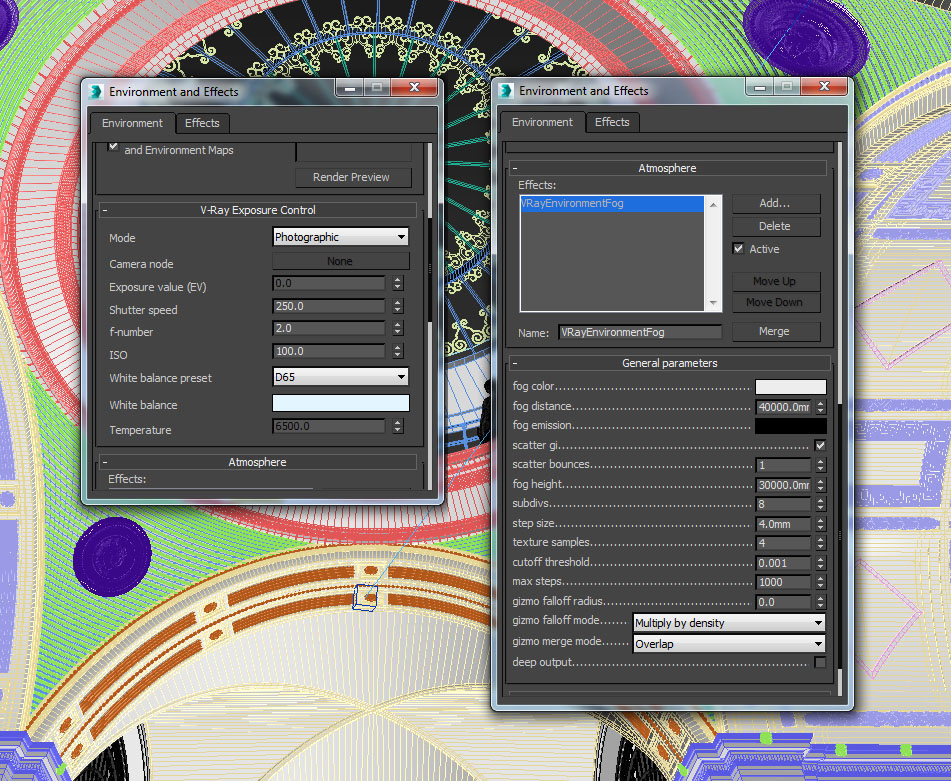Click the Camera node None button
The image size is (951, 781).
[x=340, y=261]
